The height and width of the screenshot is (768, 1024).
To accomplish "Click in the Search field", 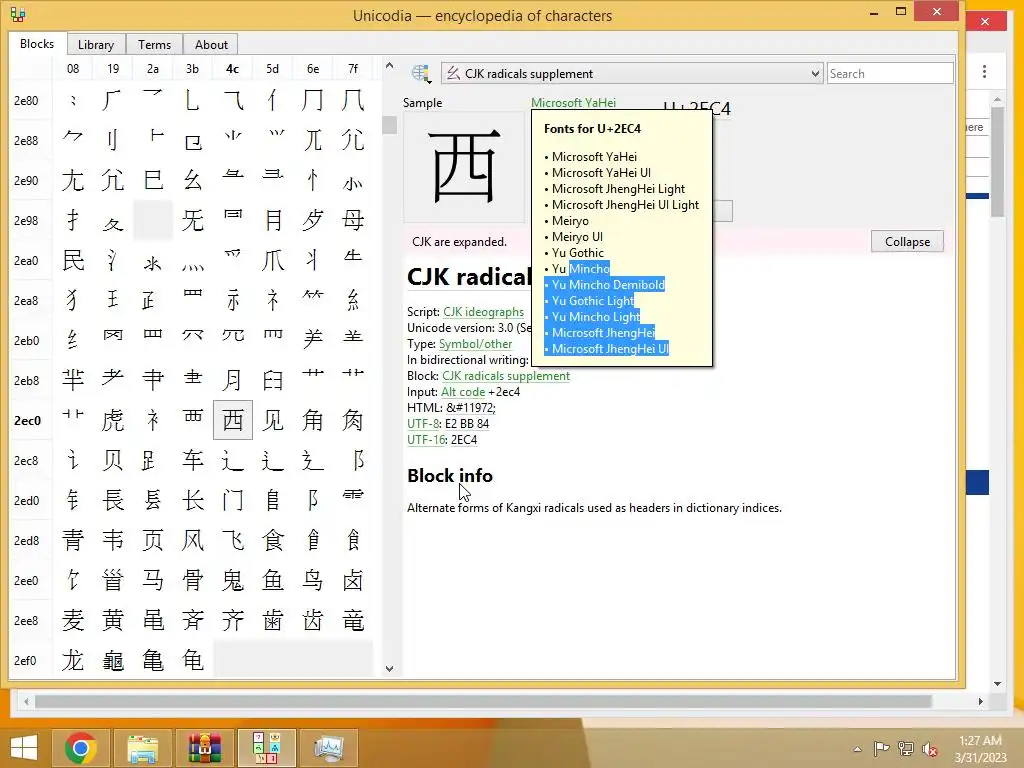I will [x=890, y=74].
